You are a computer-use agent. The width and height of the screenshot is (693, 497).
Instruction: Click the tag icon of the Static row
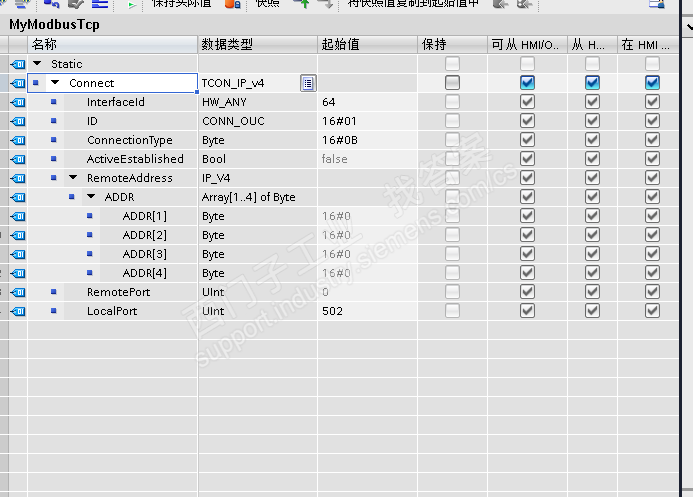click(18, 64)
